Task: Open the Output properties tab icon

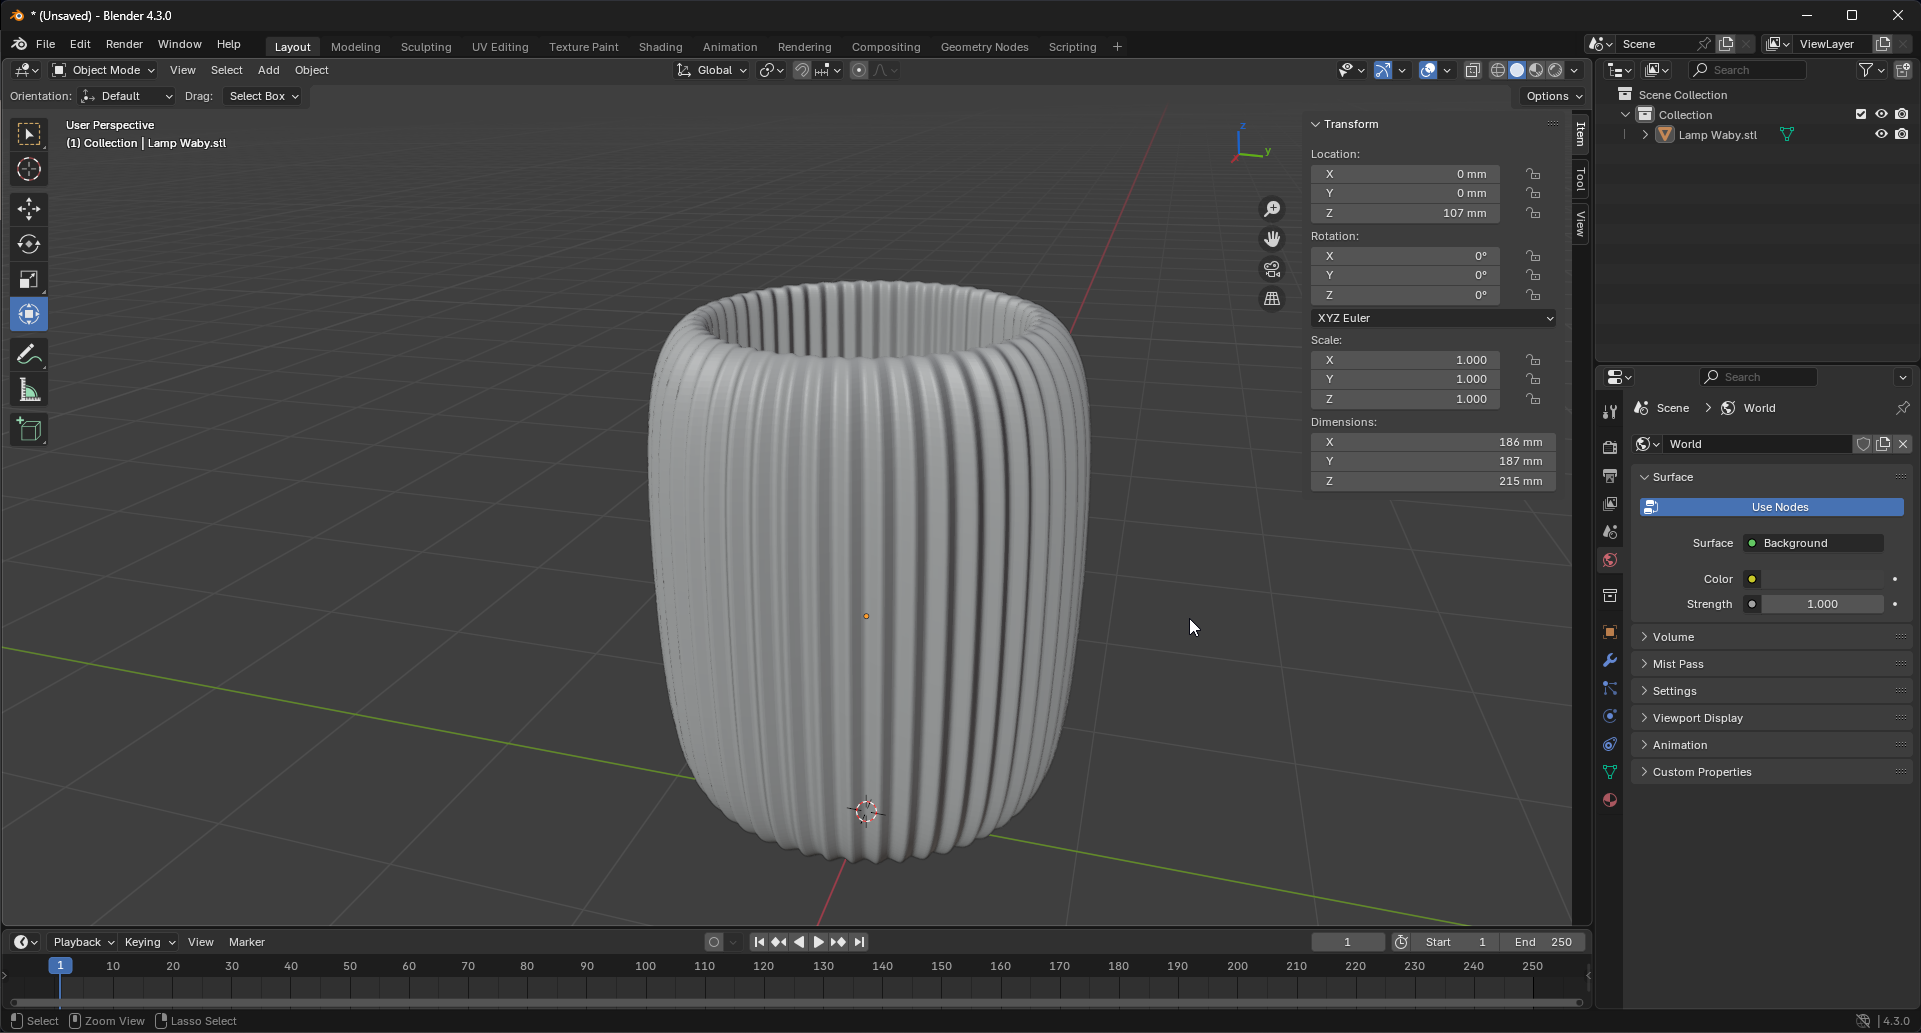Action: click(1610, 475)
